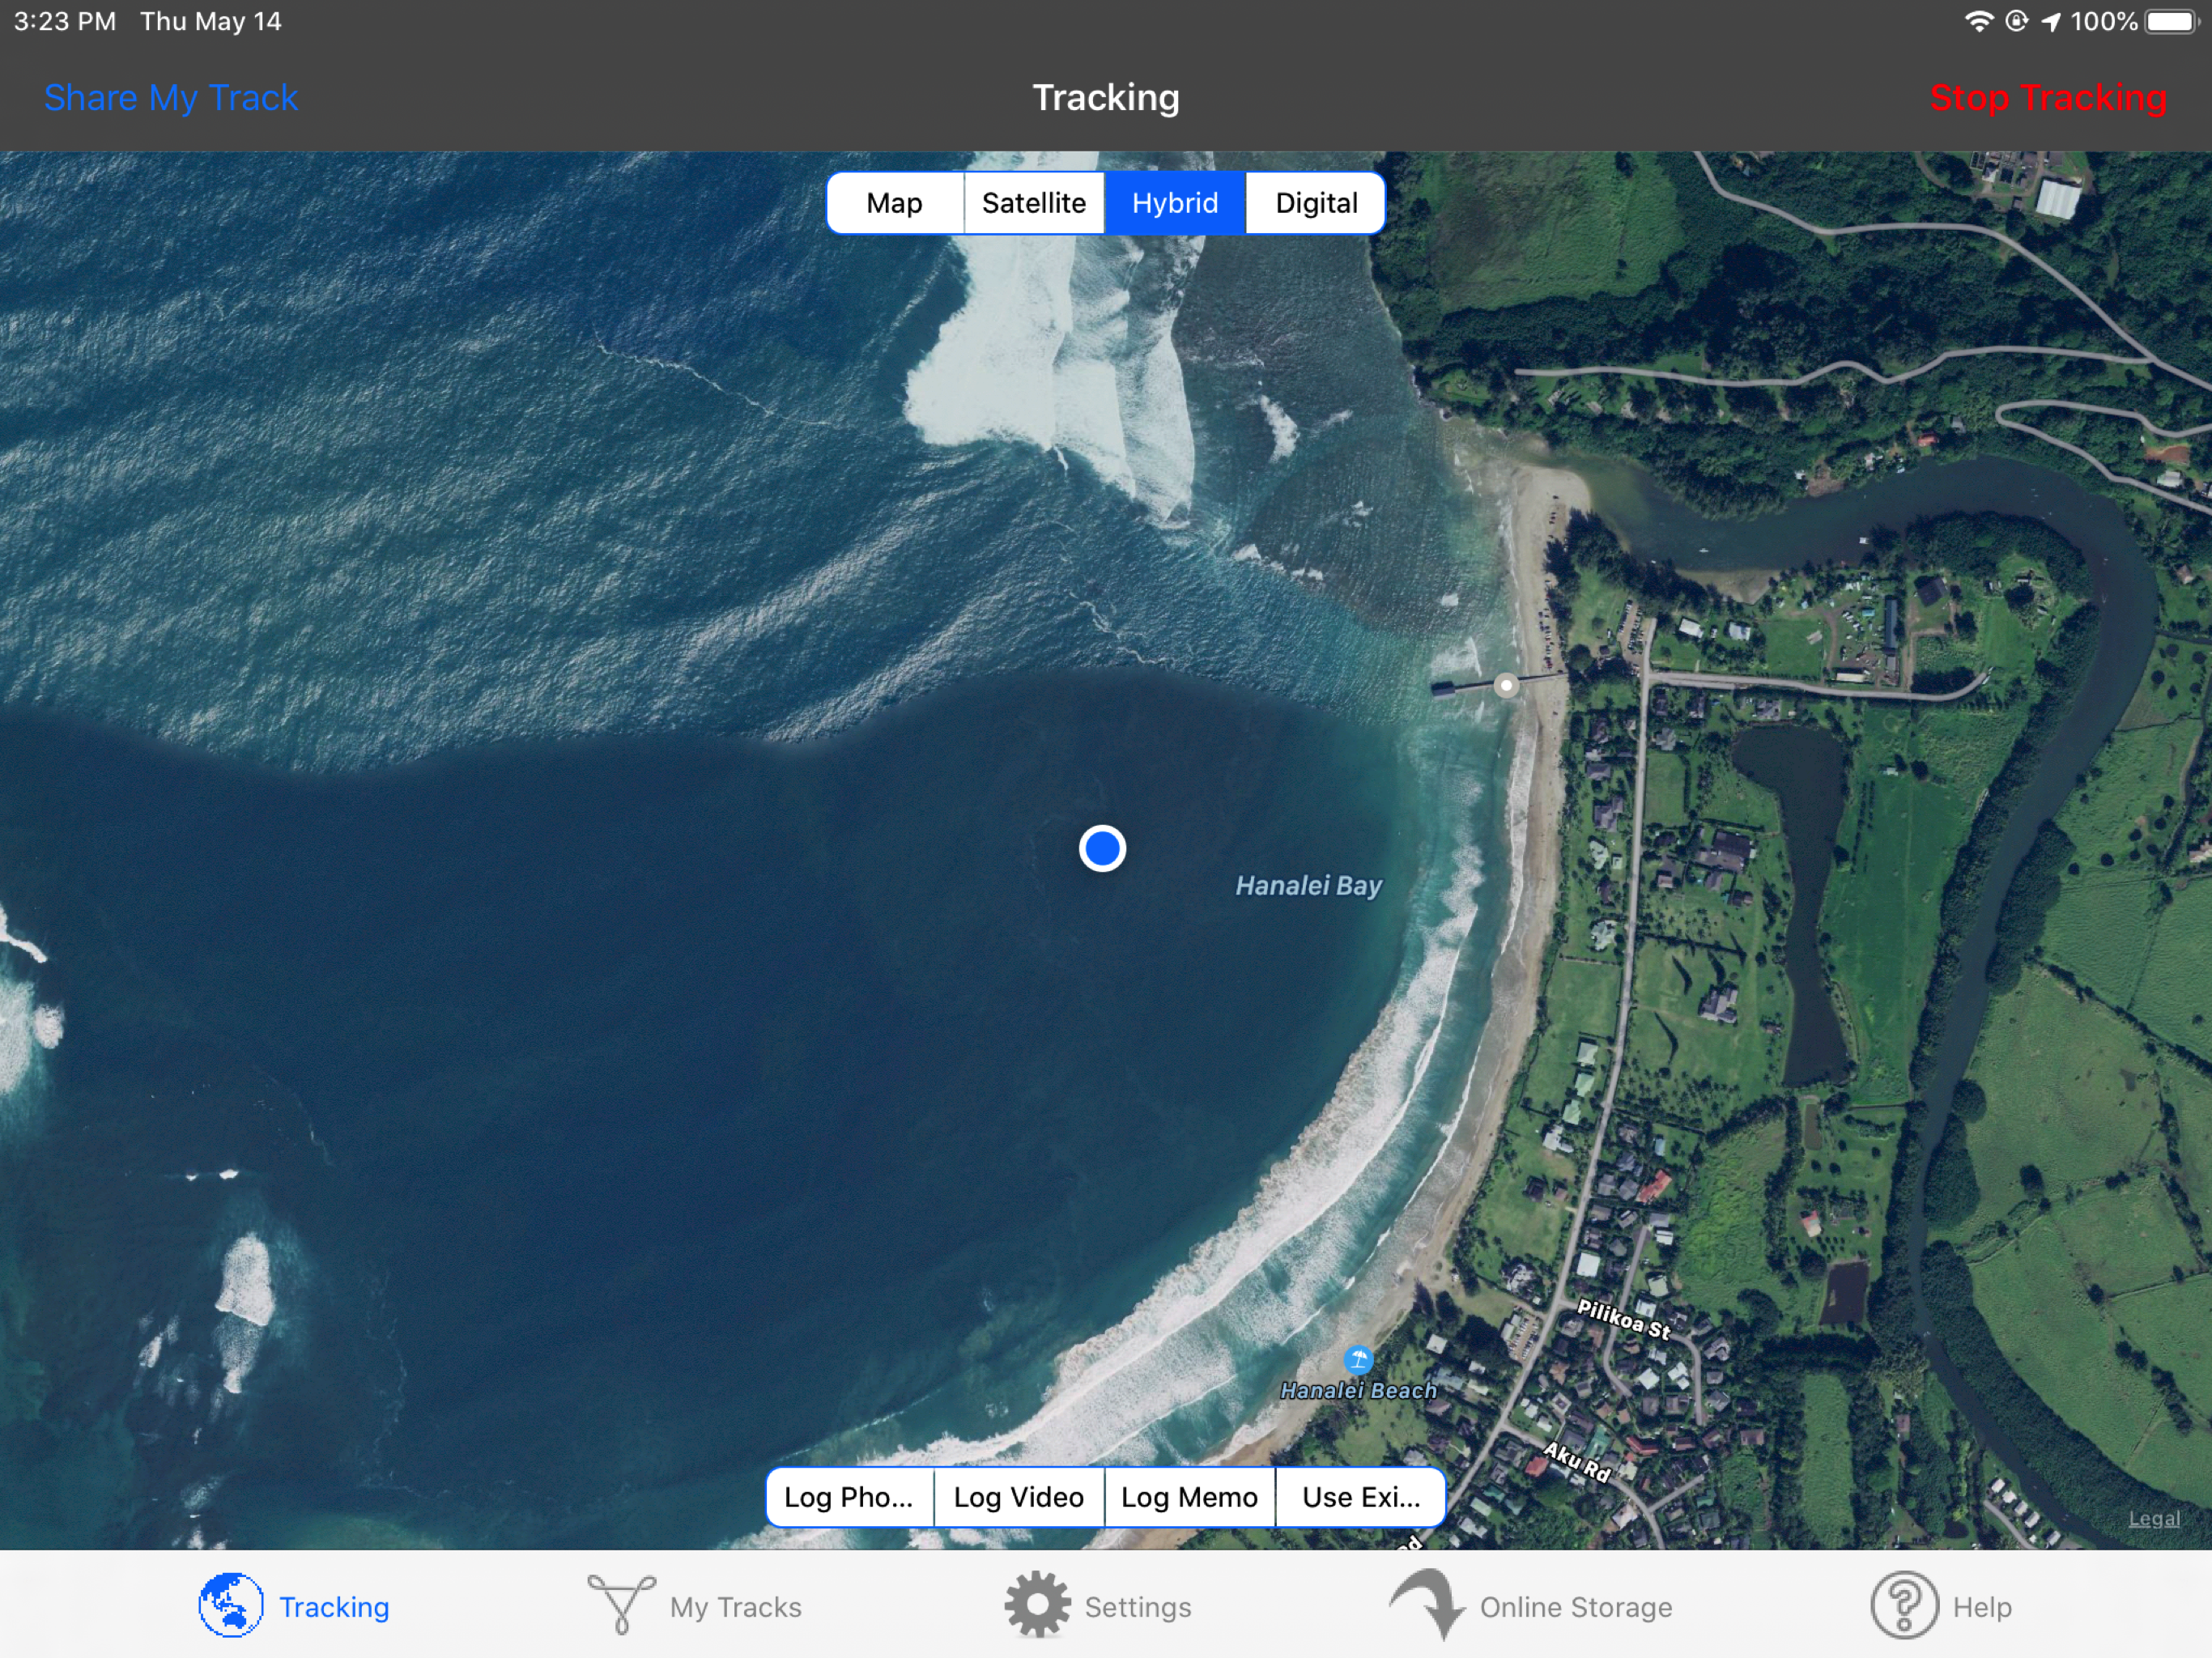The height and width of the screenshot is (1658, 2212).
Task: Tap the gray pier waypoint marker
Action: tap(1505, 686)
